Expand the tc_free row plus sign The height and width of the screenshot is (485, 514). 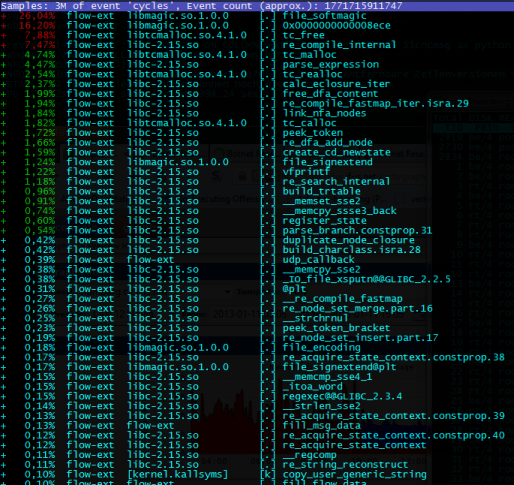3,35
